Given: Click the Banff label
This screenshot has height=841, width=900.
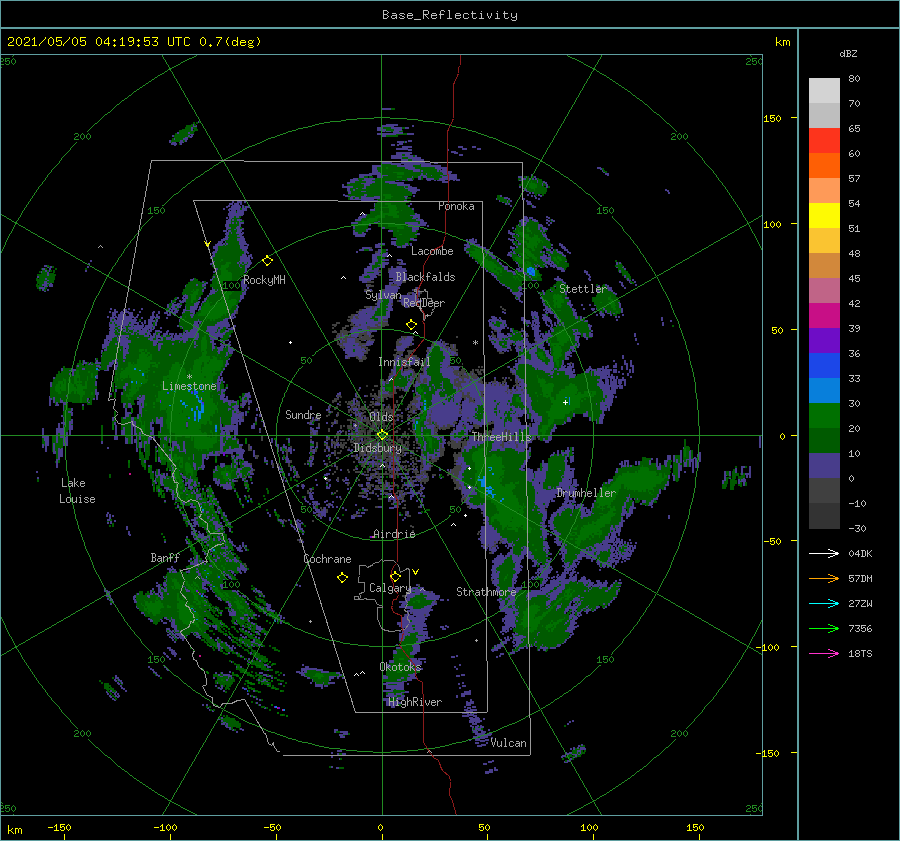Looking at the screenshot, I should click(165, 557).
